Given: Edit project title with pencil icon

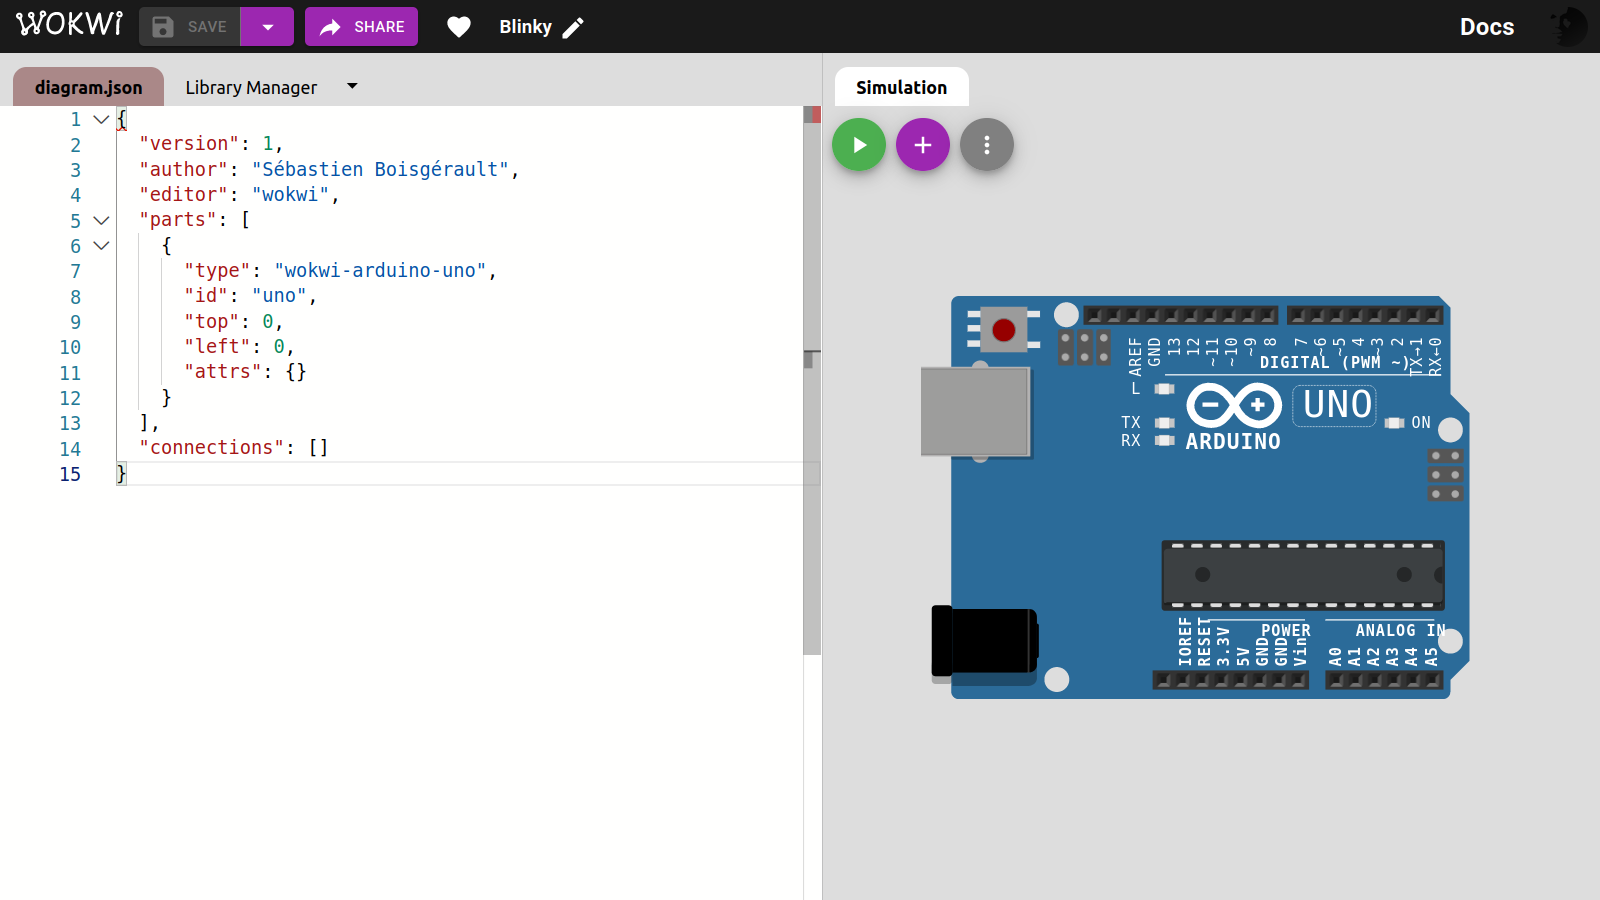Looking at the screenshot, I should (573, 28).
